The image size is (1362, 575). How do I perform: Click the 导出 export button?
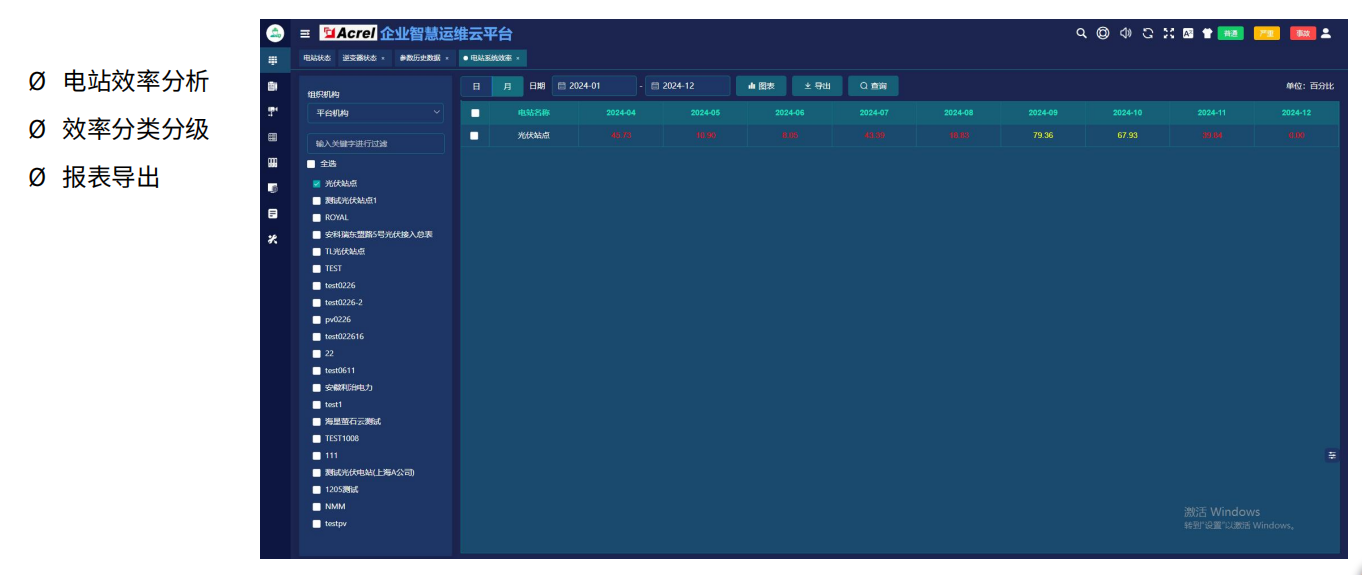[817, 86]
